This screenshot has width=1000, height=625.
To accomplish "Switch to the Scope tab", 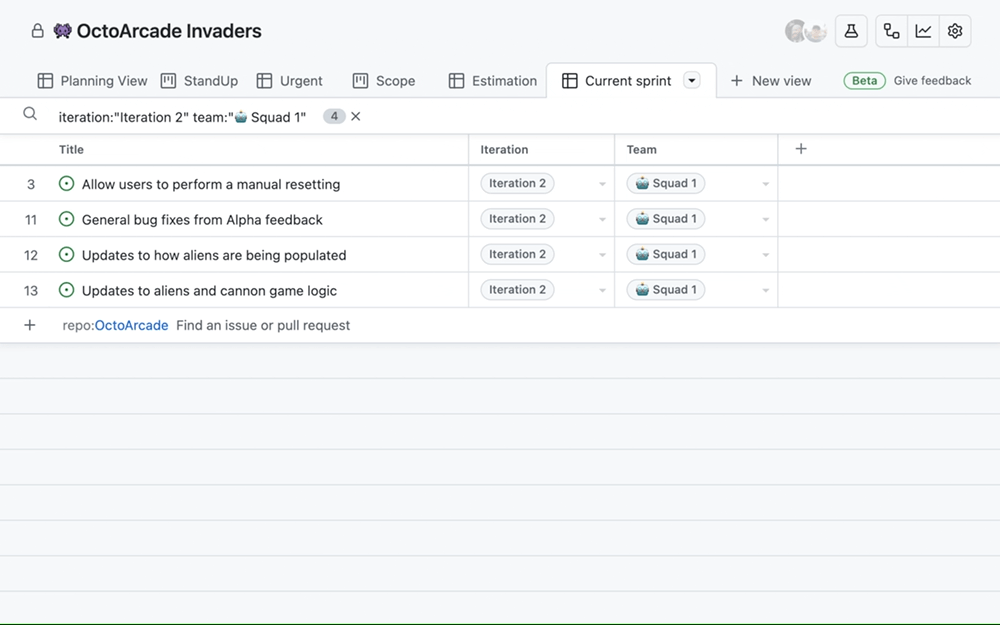I will (x=384, y=81).
